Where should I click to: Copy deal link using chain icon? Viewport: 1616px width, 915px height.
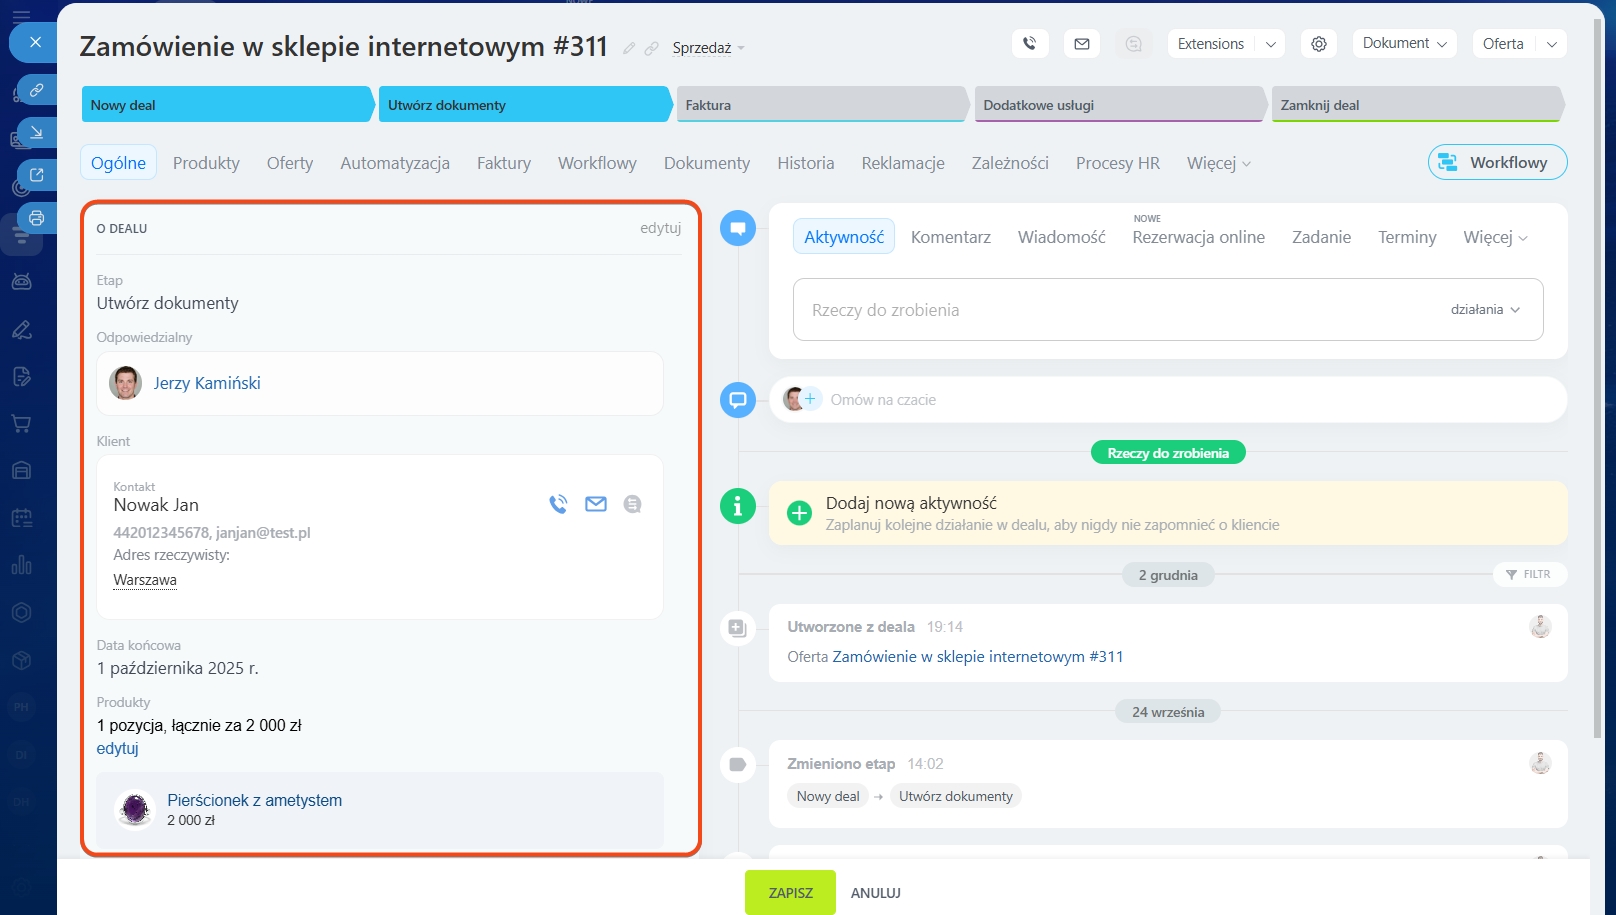[x=652, y=48]
